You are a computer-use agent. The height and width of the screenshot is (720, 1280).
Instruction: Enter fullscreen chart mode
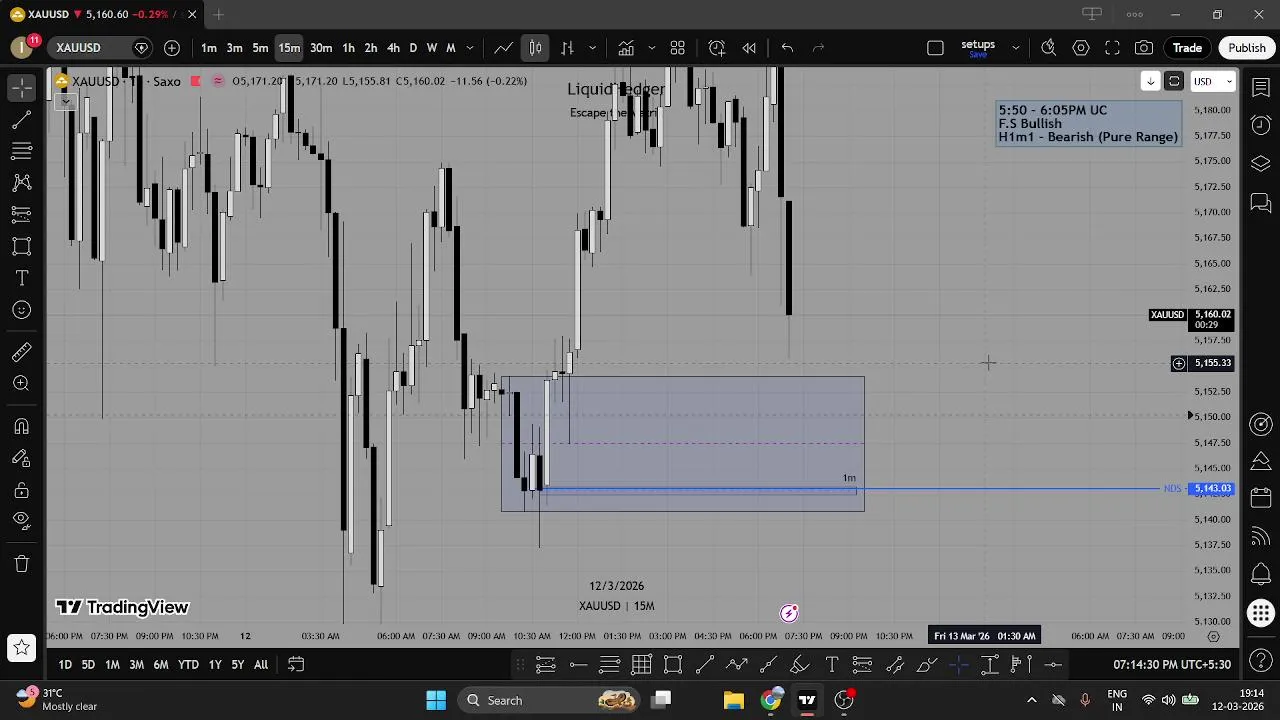pos(1112,48)
